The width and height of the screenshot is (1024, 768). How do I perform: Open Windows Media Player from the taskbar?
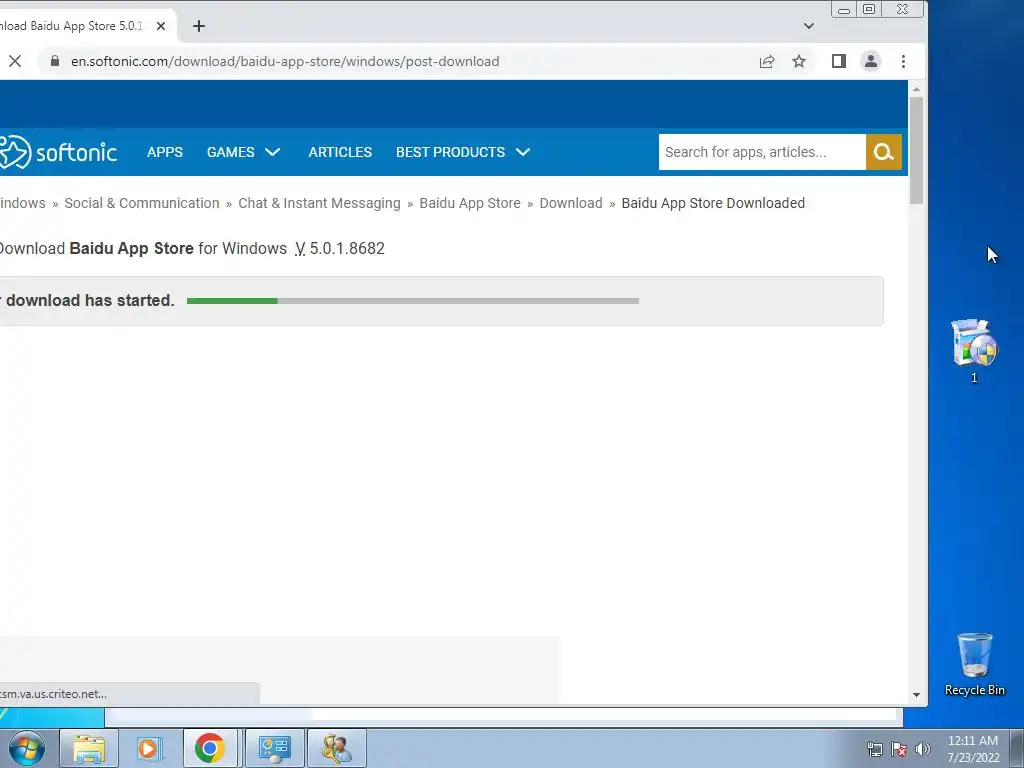[x=149, y=748]
